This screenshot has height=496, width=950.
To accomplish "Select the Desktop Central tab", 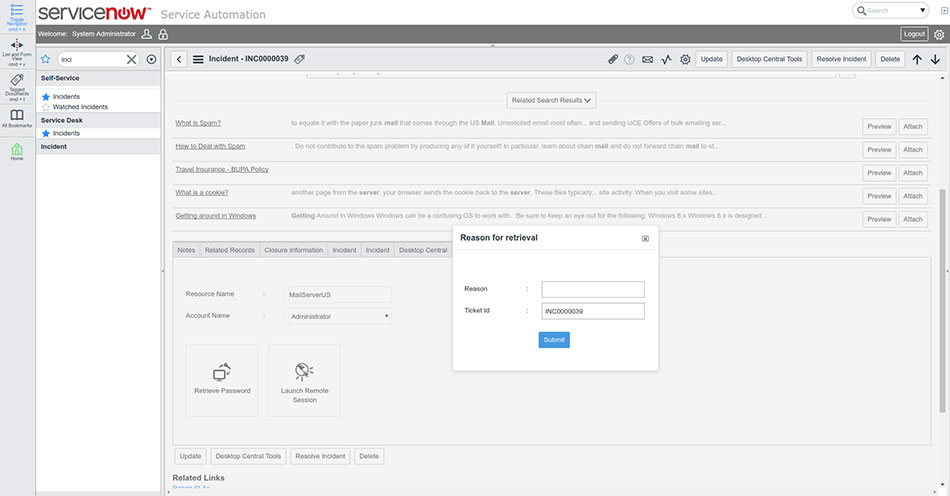I will coord(422,250).
